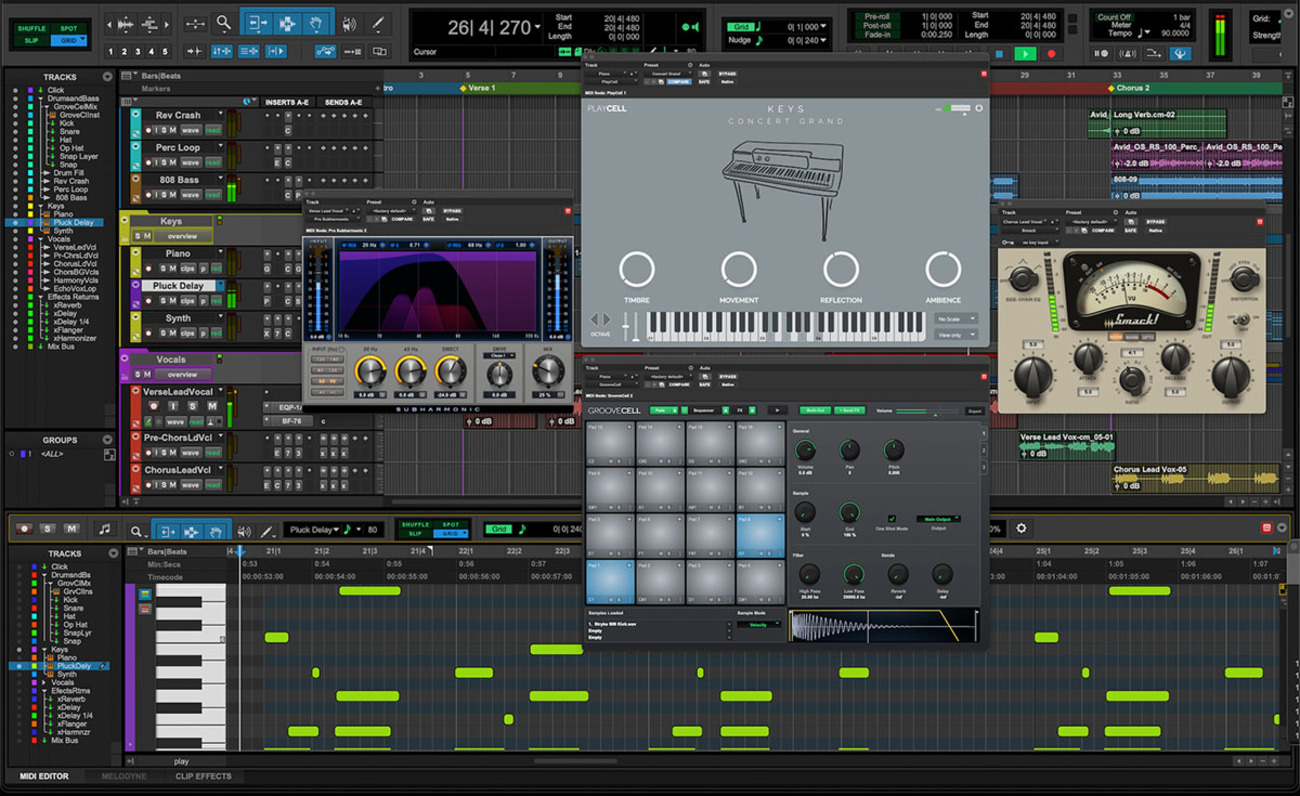Open the MIDI editor settings gear
This screenshot has width=1300, height=796.
pos(1021,528)
